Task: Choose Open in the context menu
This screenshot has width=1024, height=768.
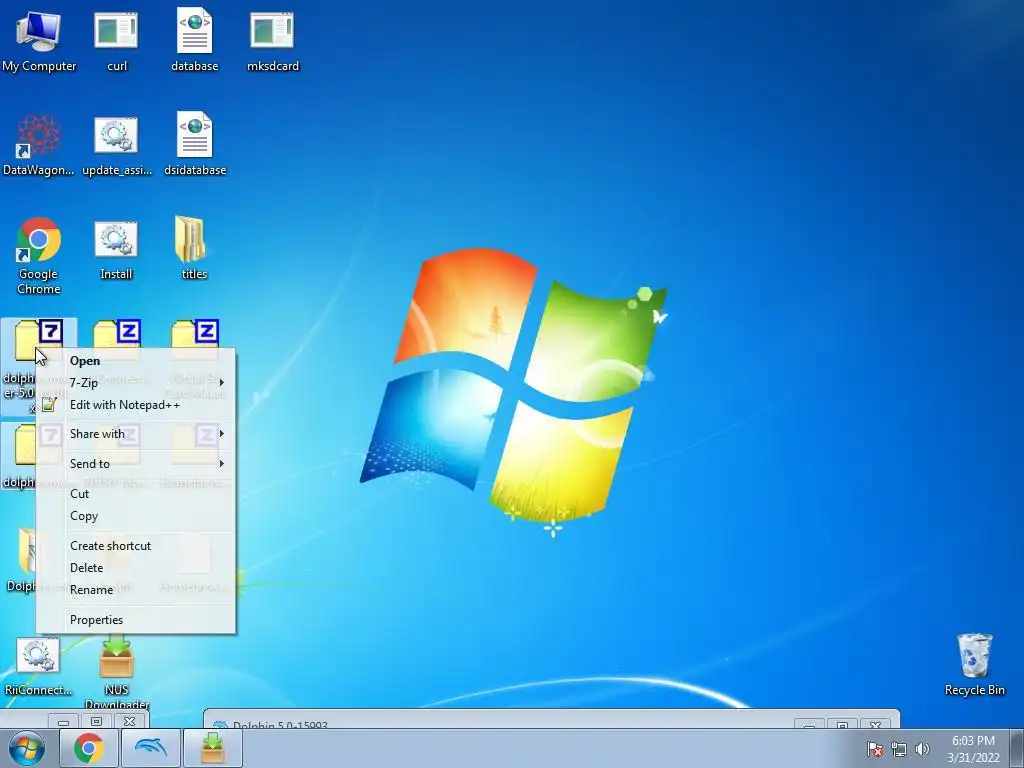Action: (x=136, y=360)
